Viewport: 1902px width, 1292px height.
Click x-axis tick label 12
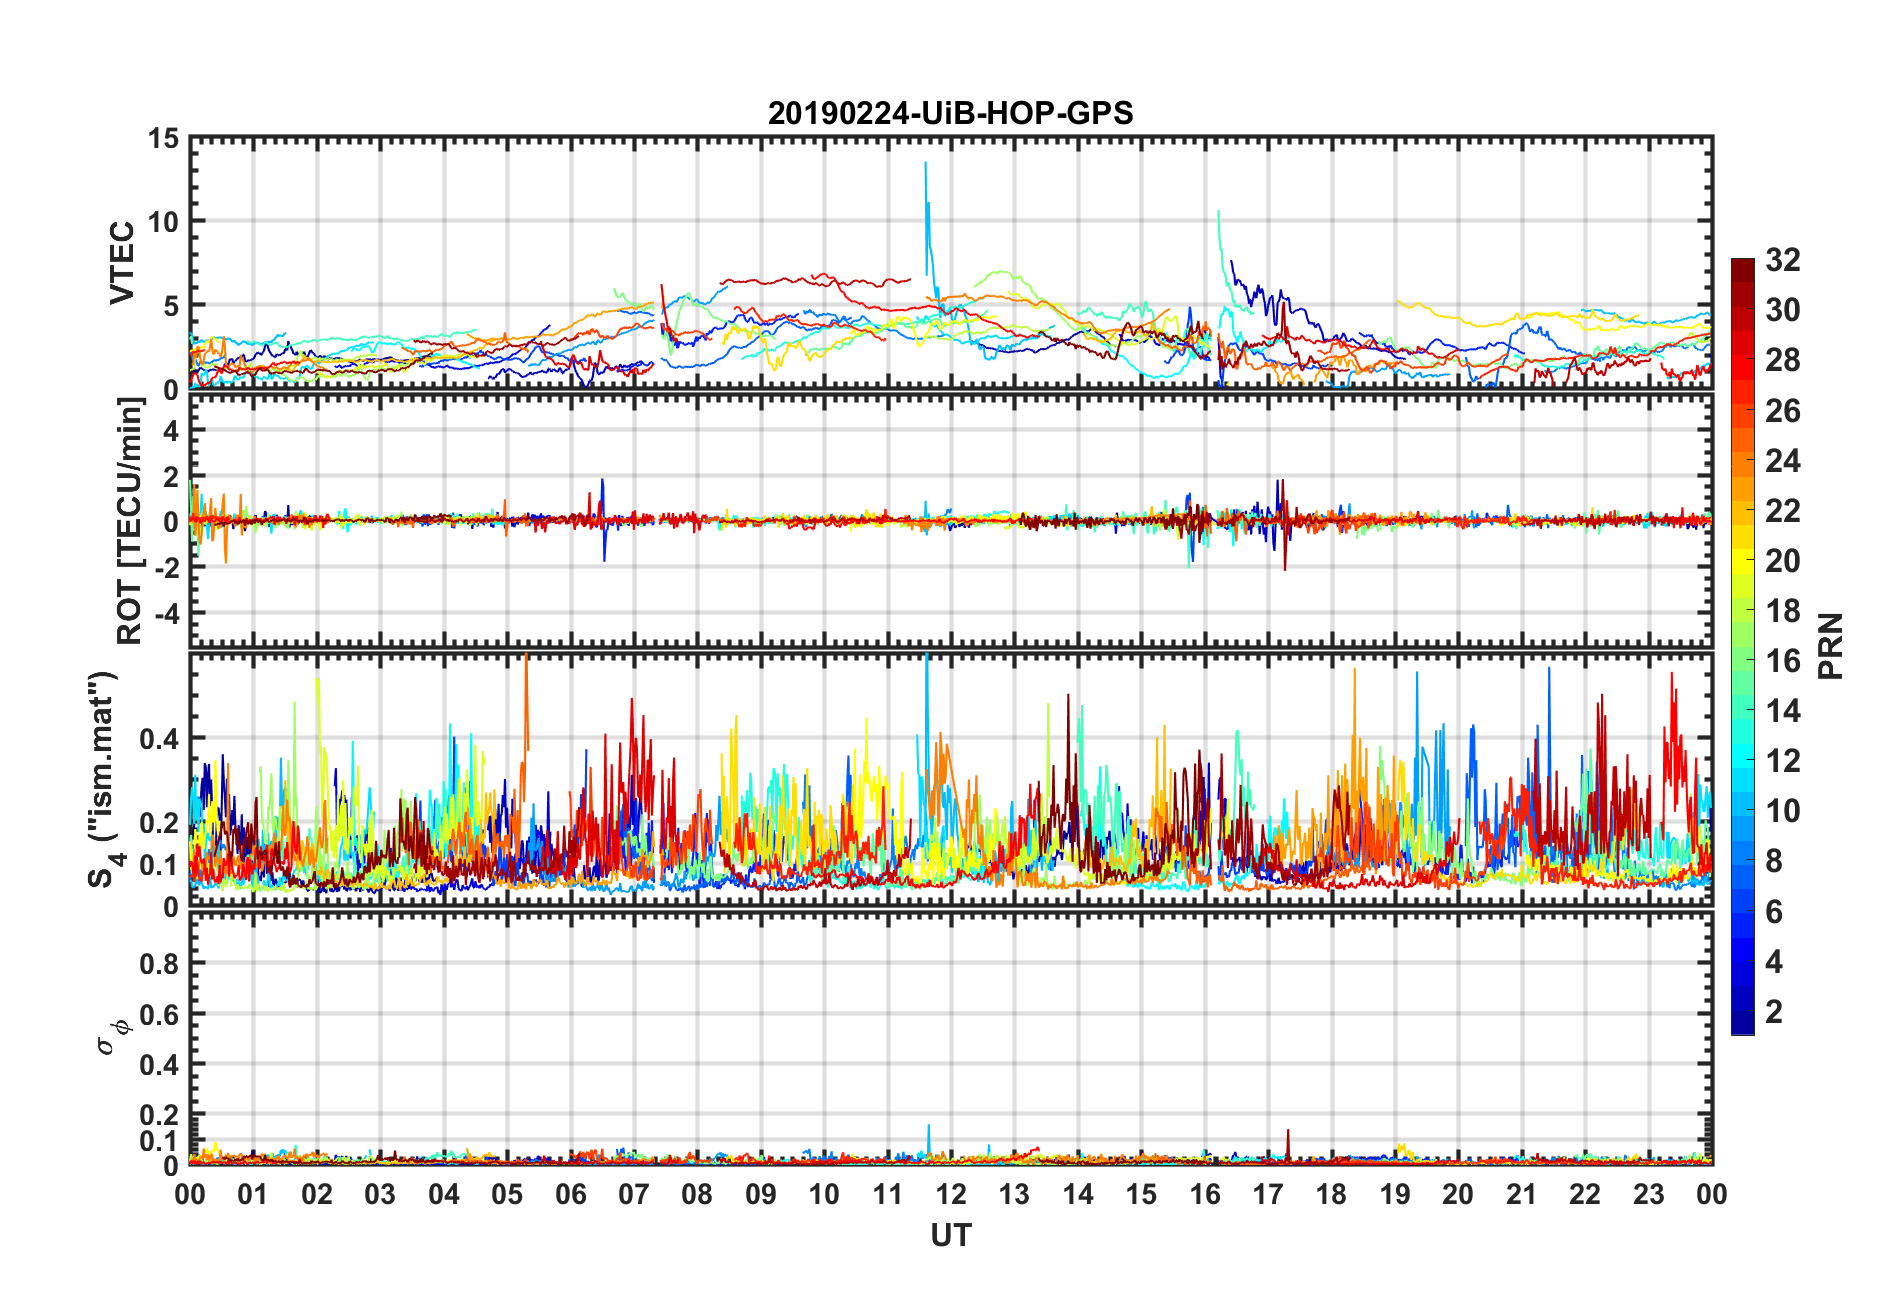pos(950,1194)
